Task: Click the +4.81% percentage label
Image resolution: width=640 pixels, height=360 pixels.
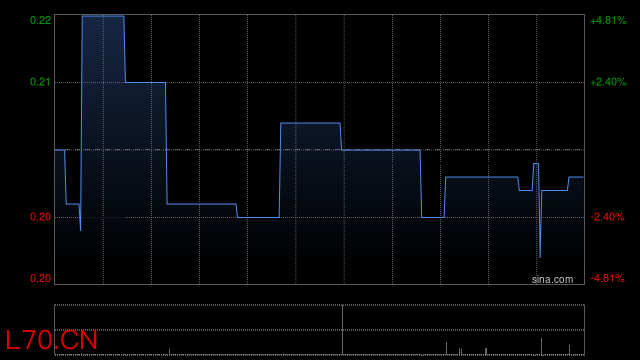Action: (x=608, y=20)
